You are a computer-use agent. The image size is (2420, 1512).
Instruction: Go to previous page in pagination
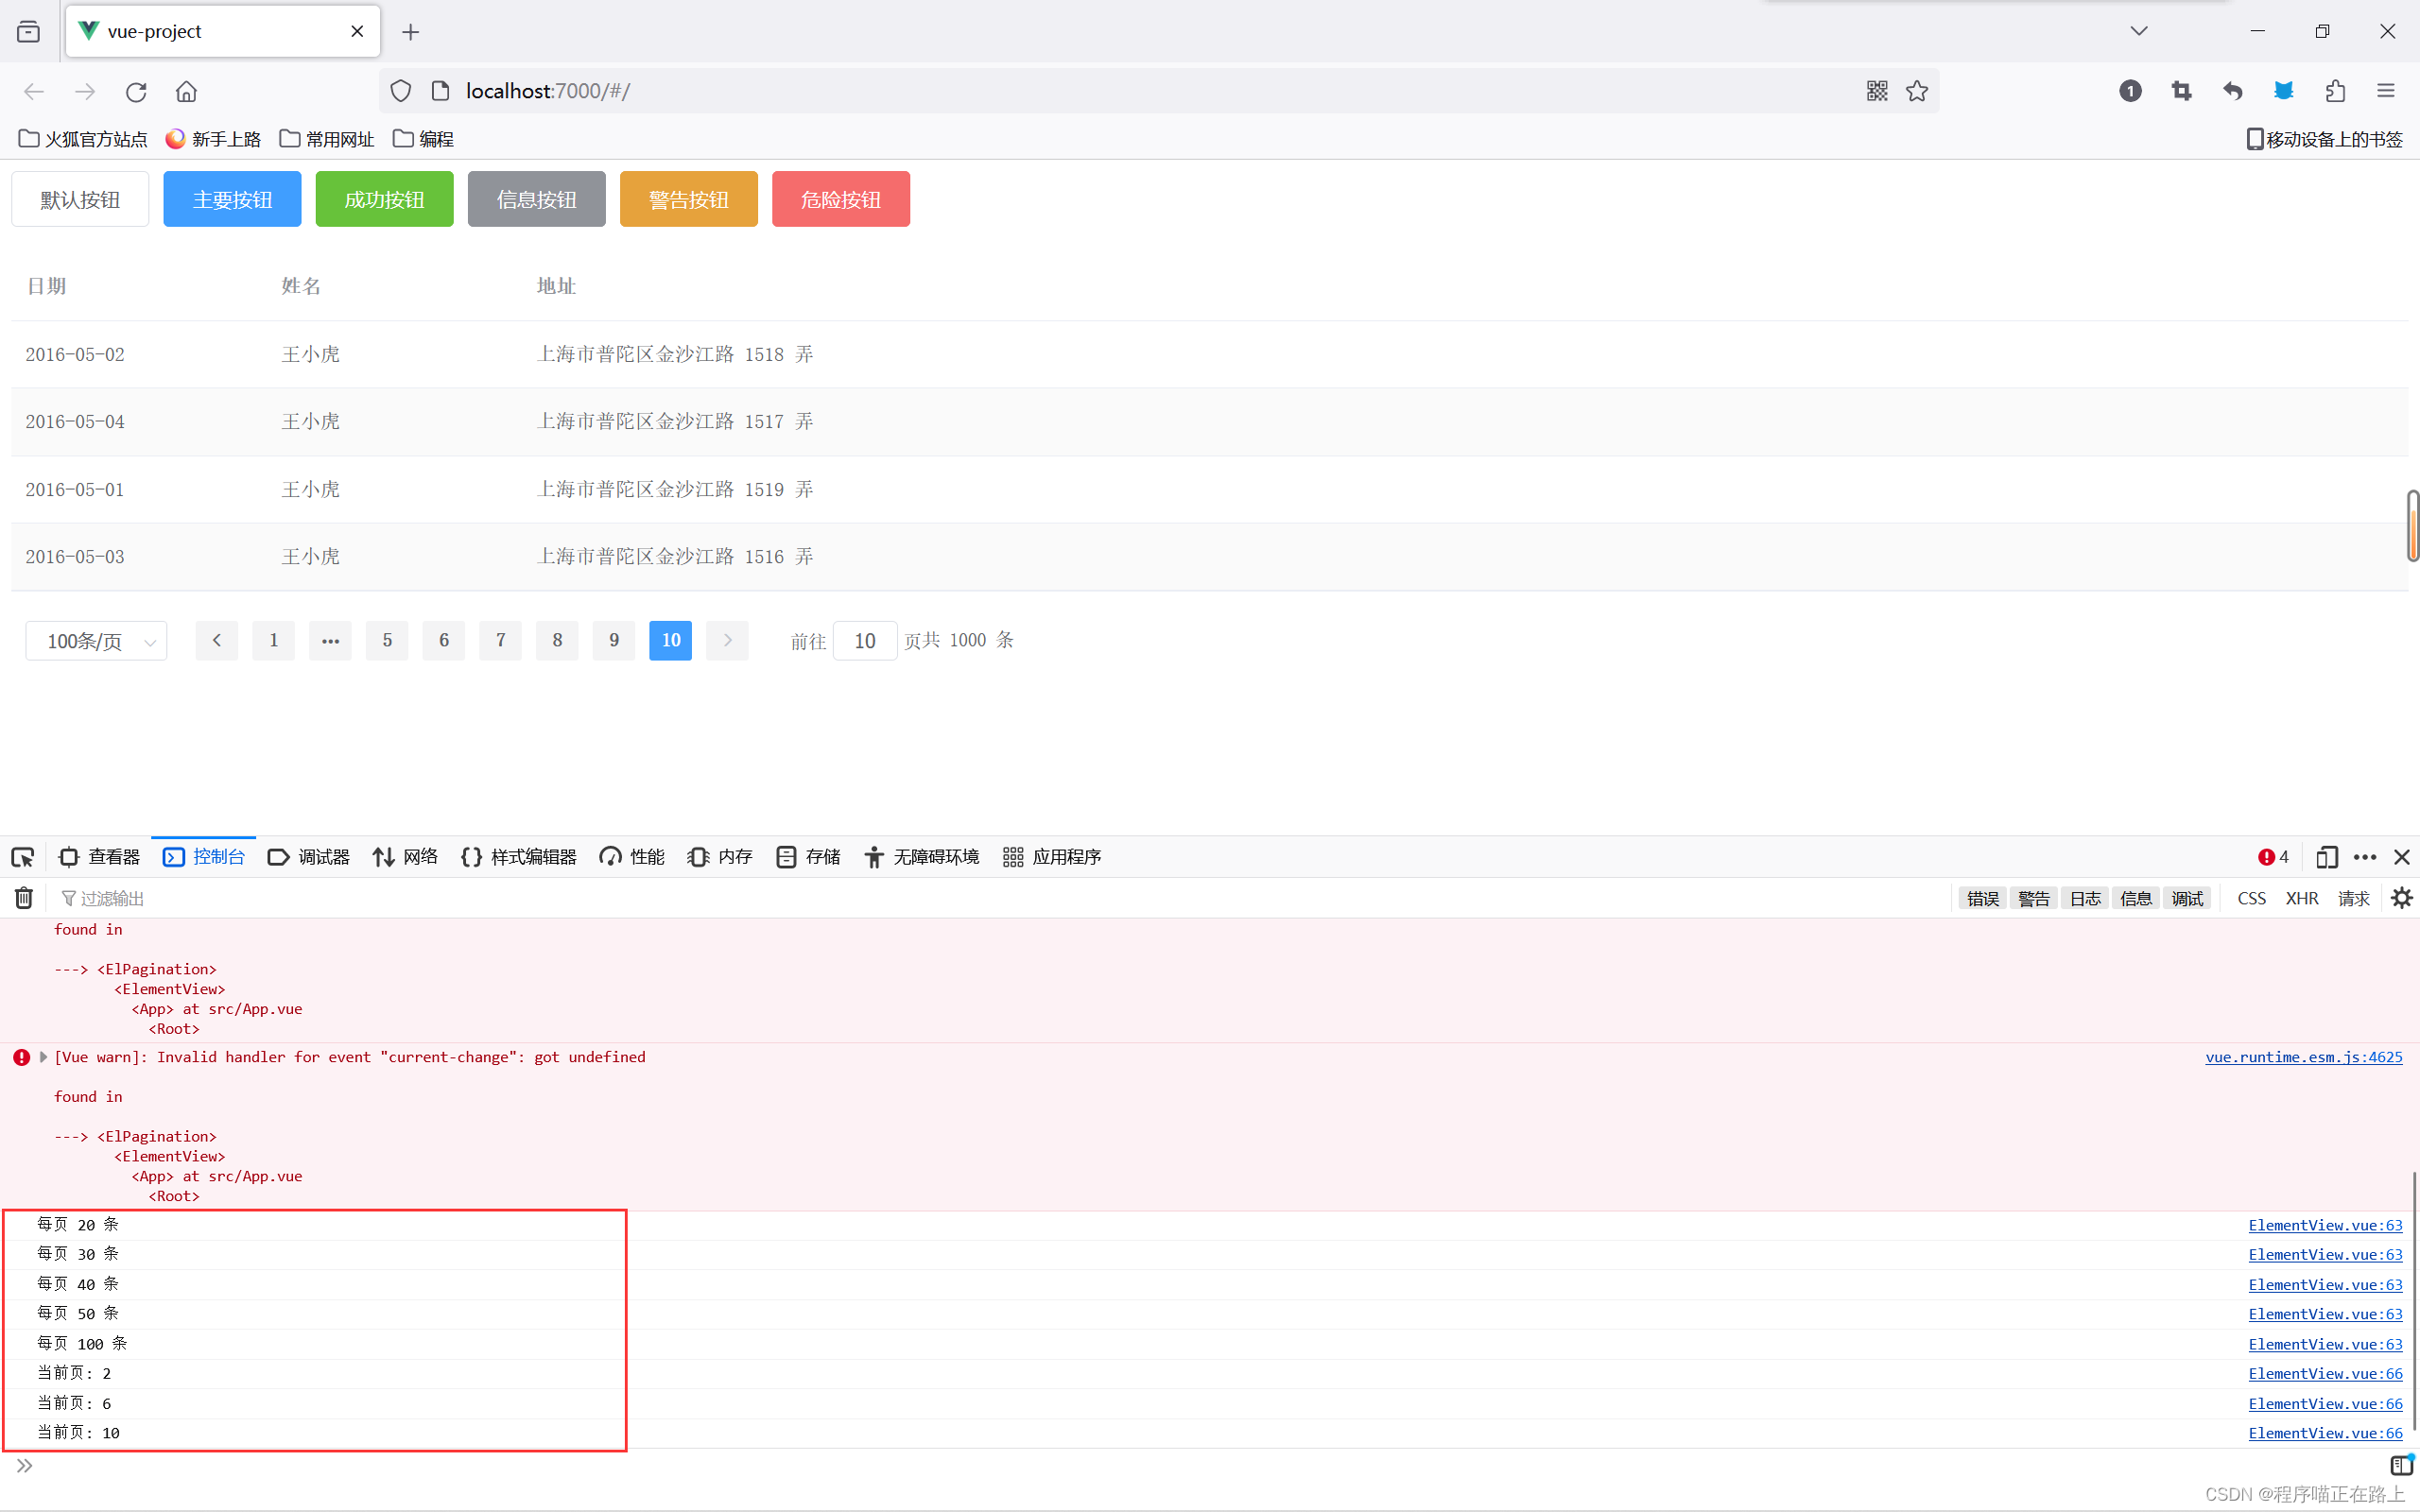tap(217, 640)
